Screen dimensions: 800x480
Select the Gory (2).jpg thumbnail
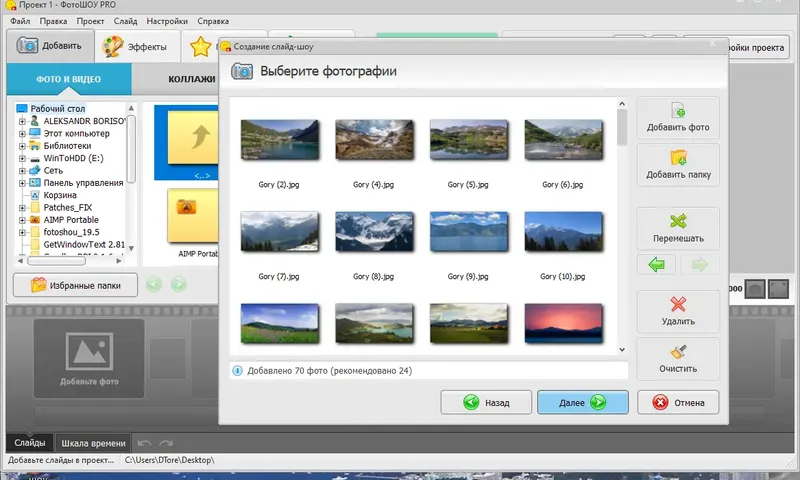click(280, 140)
